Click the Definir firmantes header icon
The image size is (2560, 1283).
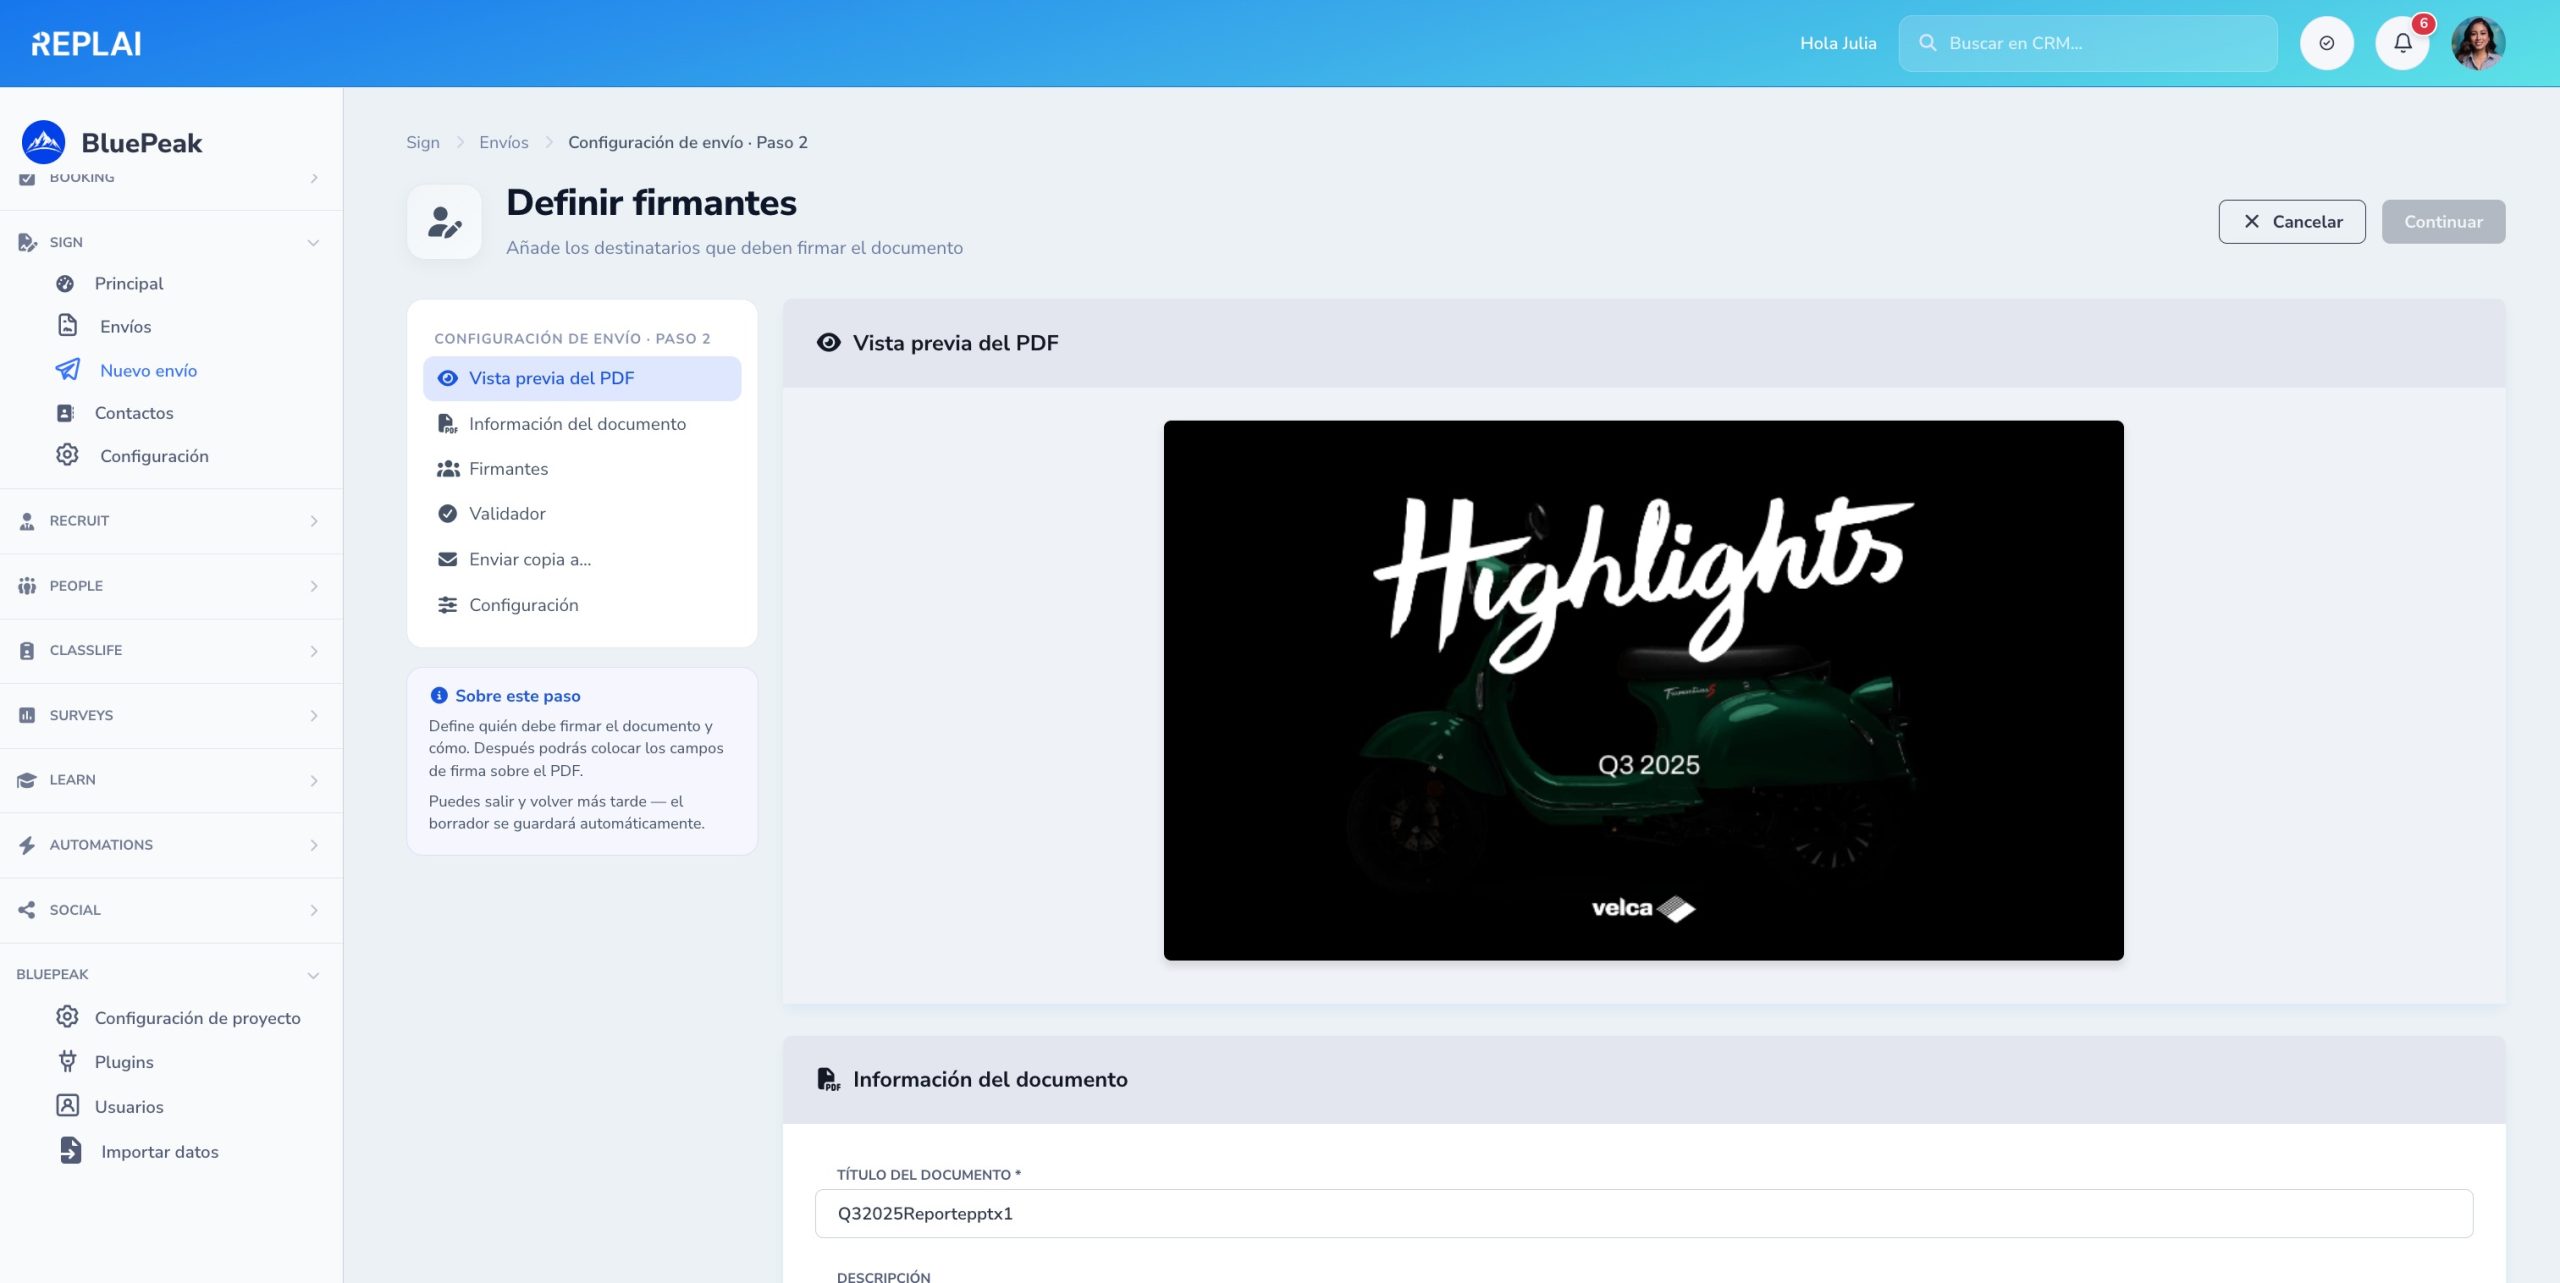click(x=444, y=222)
